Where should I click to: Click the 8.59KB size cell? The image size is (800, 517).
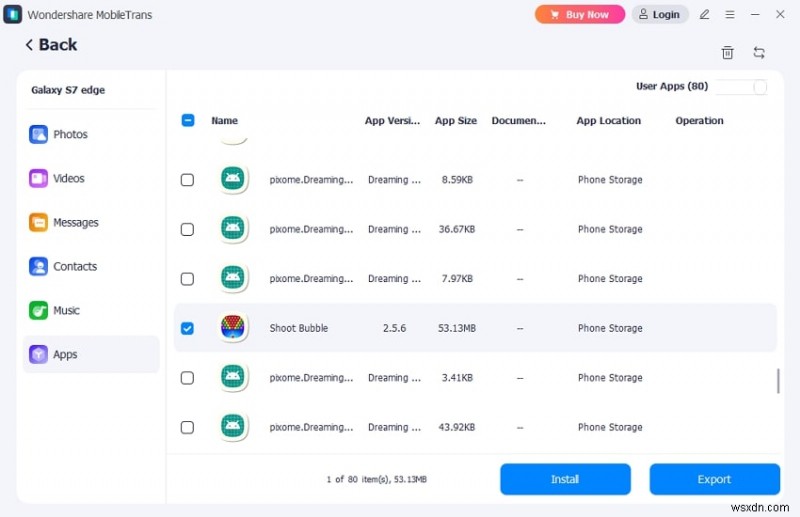(457, 180)
